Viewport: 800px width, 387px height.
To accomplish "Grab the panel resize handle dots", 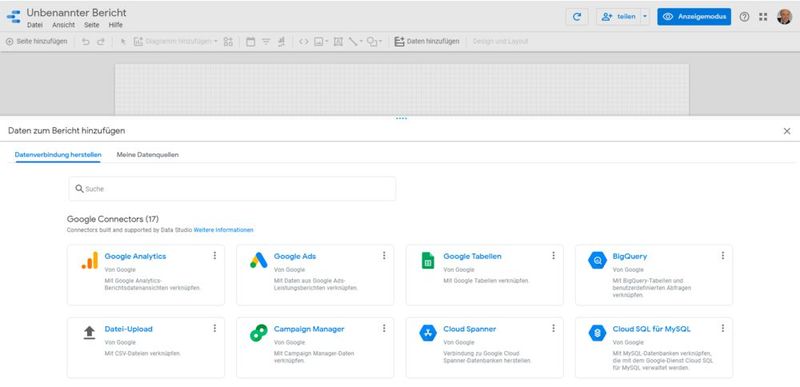I will coord(402,118).
